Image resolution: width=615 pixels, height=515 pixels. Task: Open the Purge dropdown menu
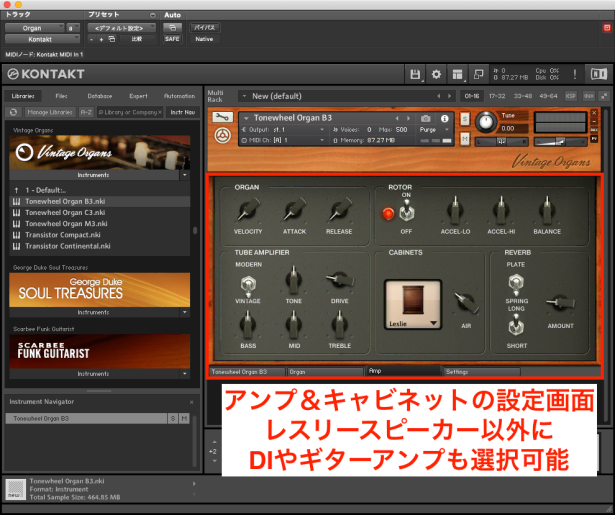[x=434, y=129]
